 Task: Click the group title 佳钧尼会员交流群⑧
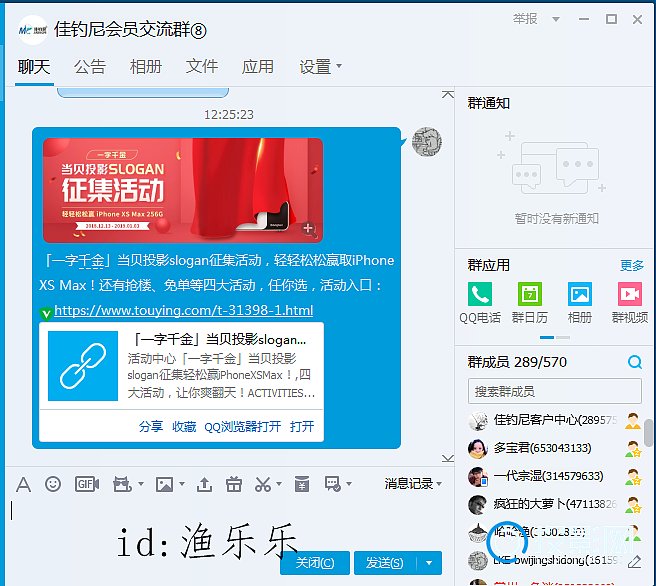130,30
